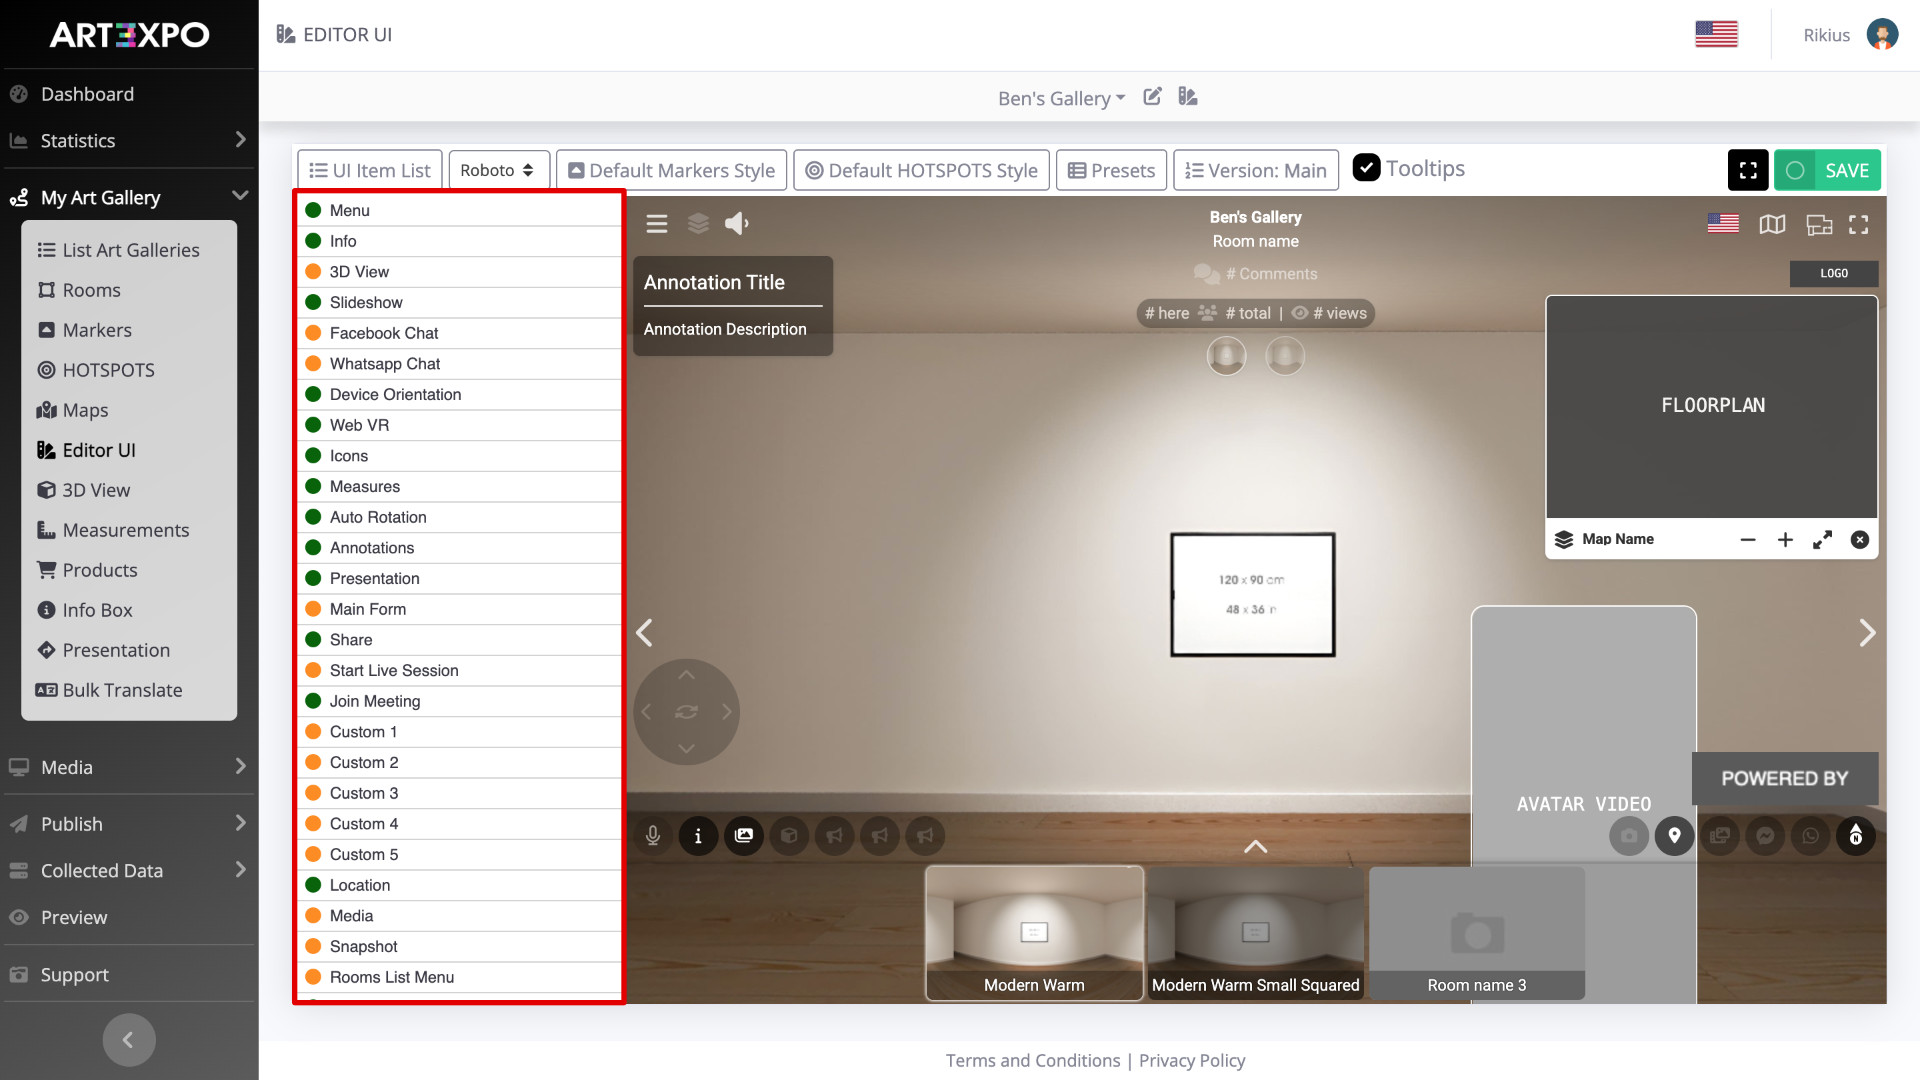Image resolution: width=1920 pixels, height=1080 pixels.
Task: Click the info icon in bottom toolbar
Action: pyautogui.click(x=698, y=835)
